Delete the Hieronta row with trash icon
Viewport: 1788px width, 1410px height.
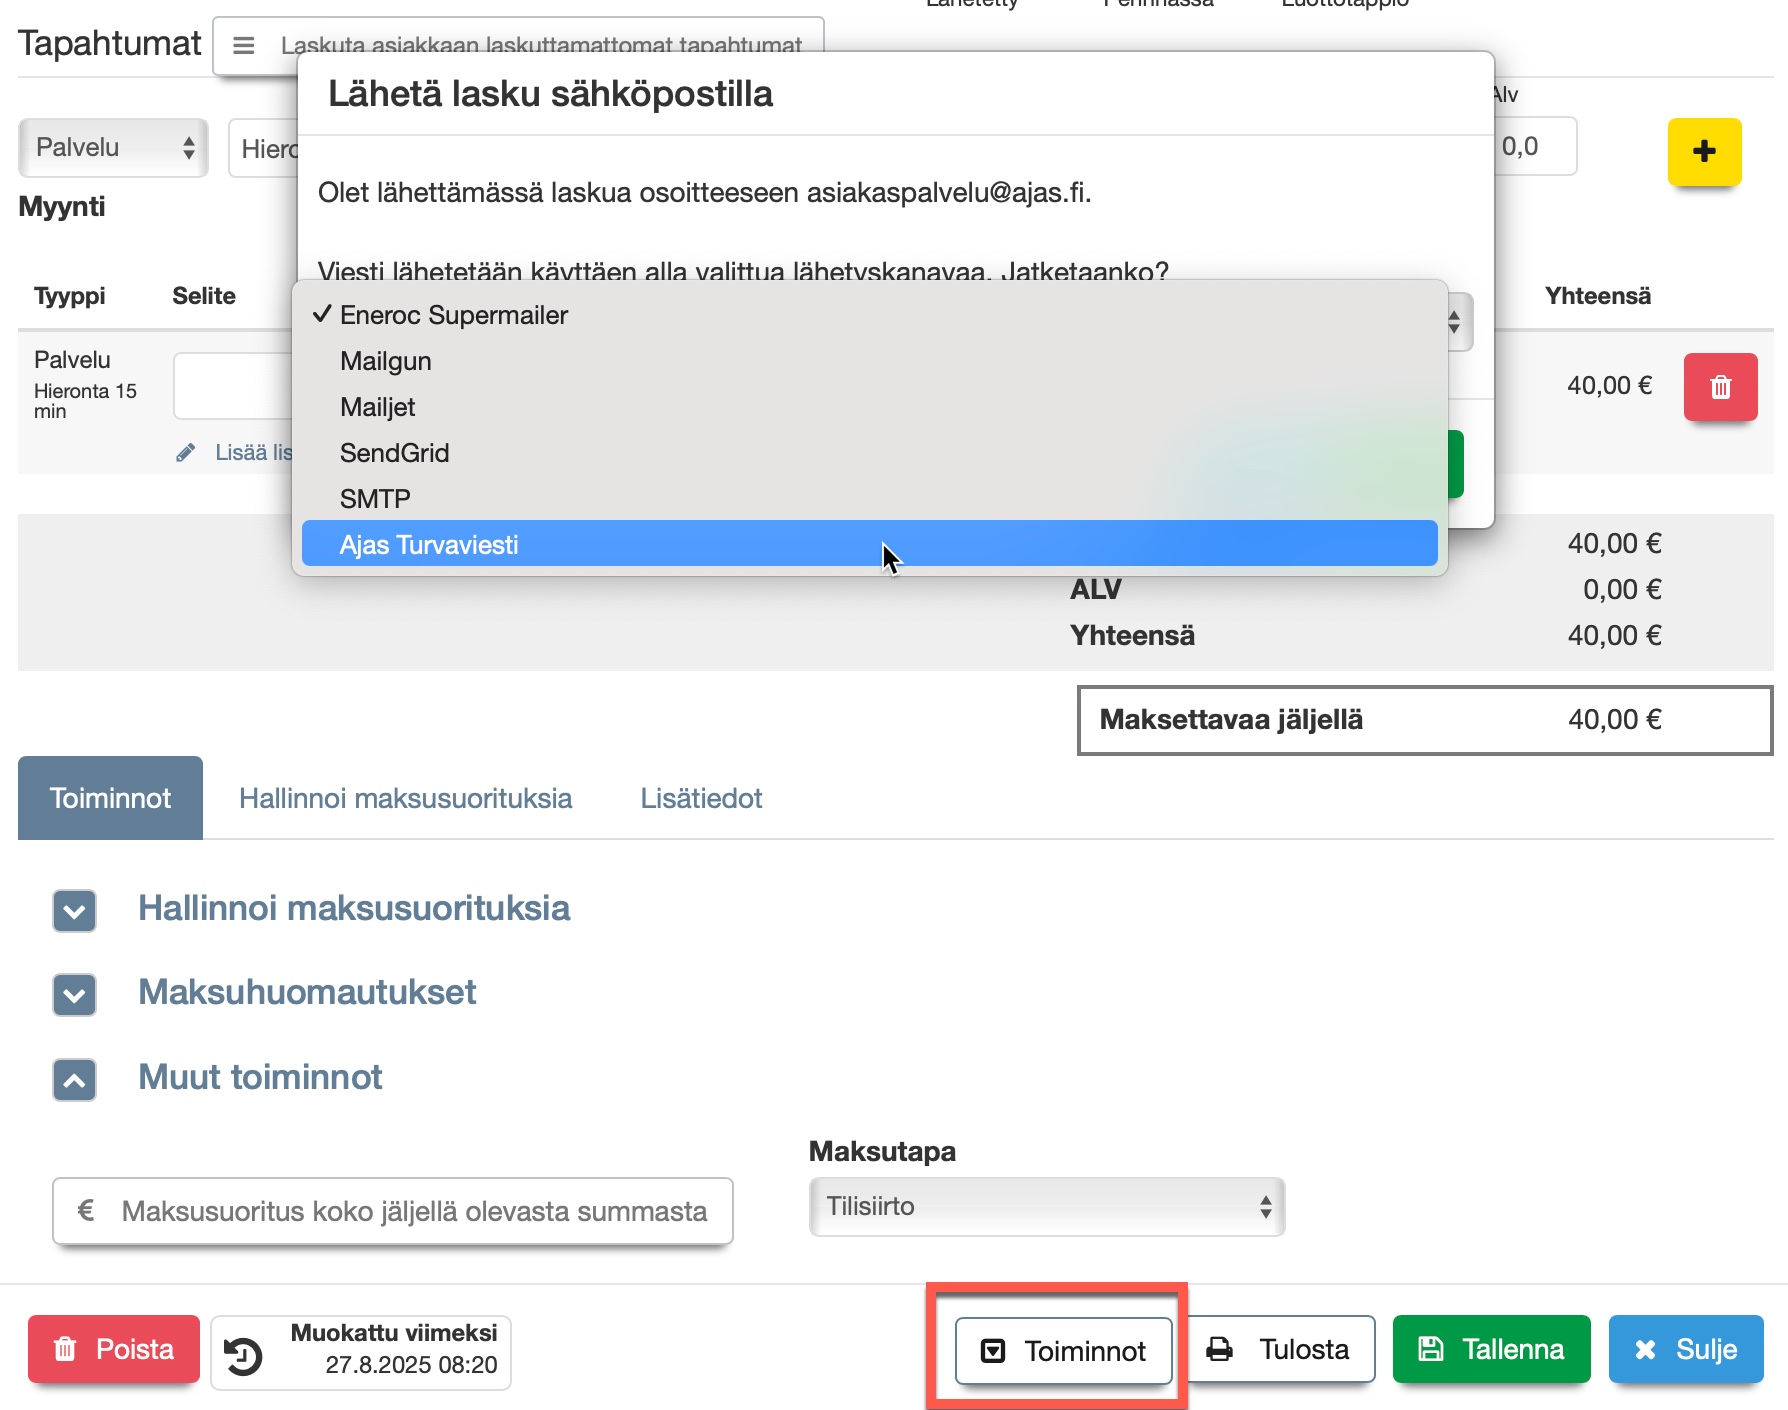[1720, 387]
